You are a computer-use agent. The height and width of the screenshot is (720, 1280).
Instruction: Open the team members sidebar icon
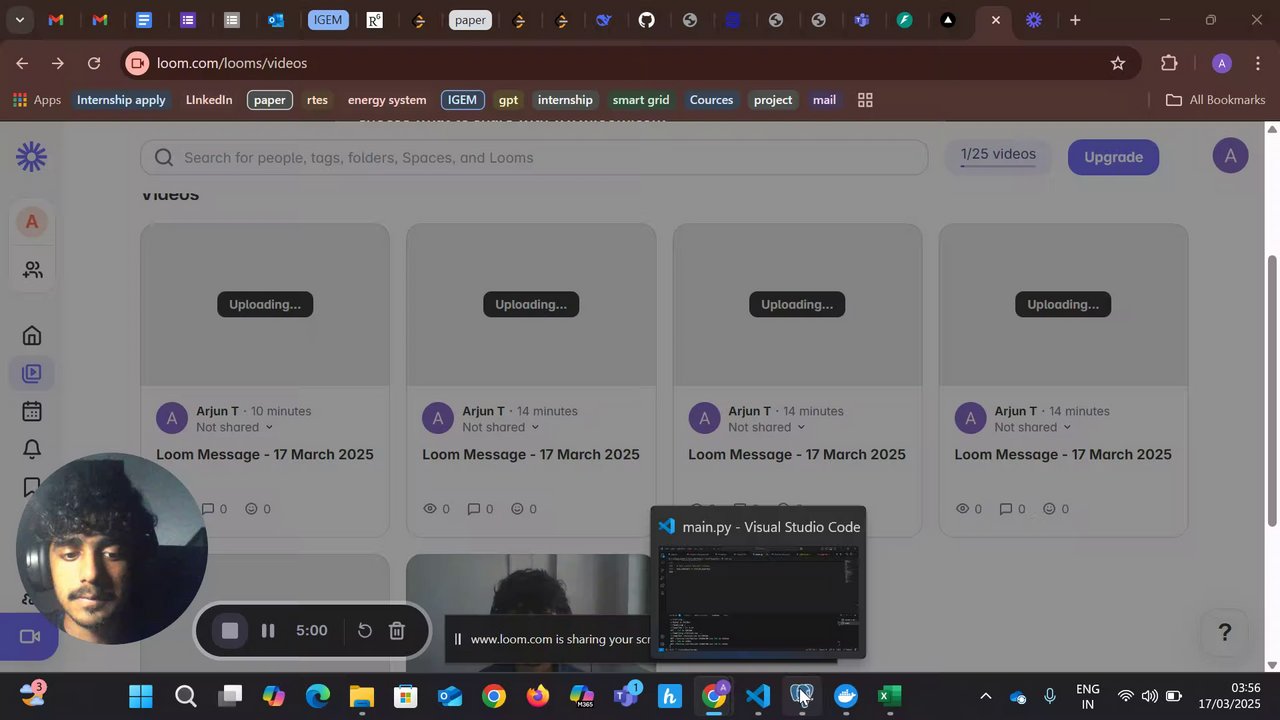pos(32,270)
